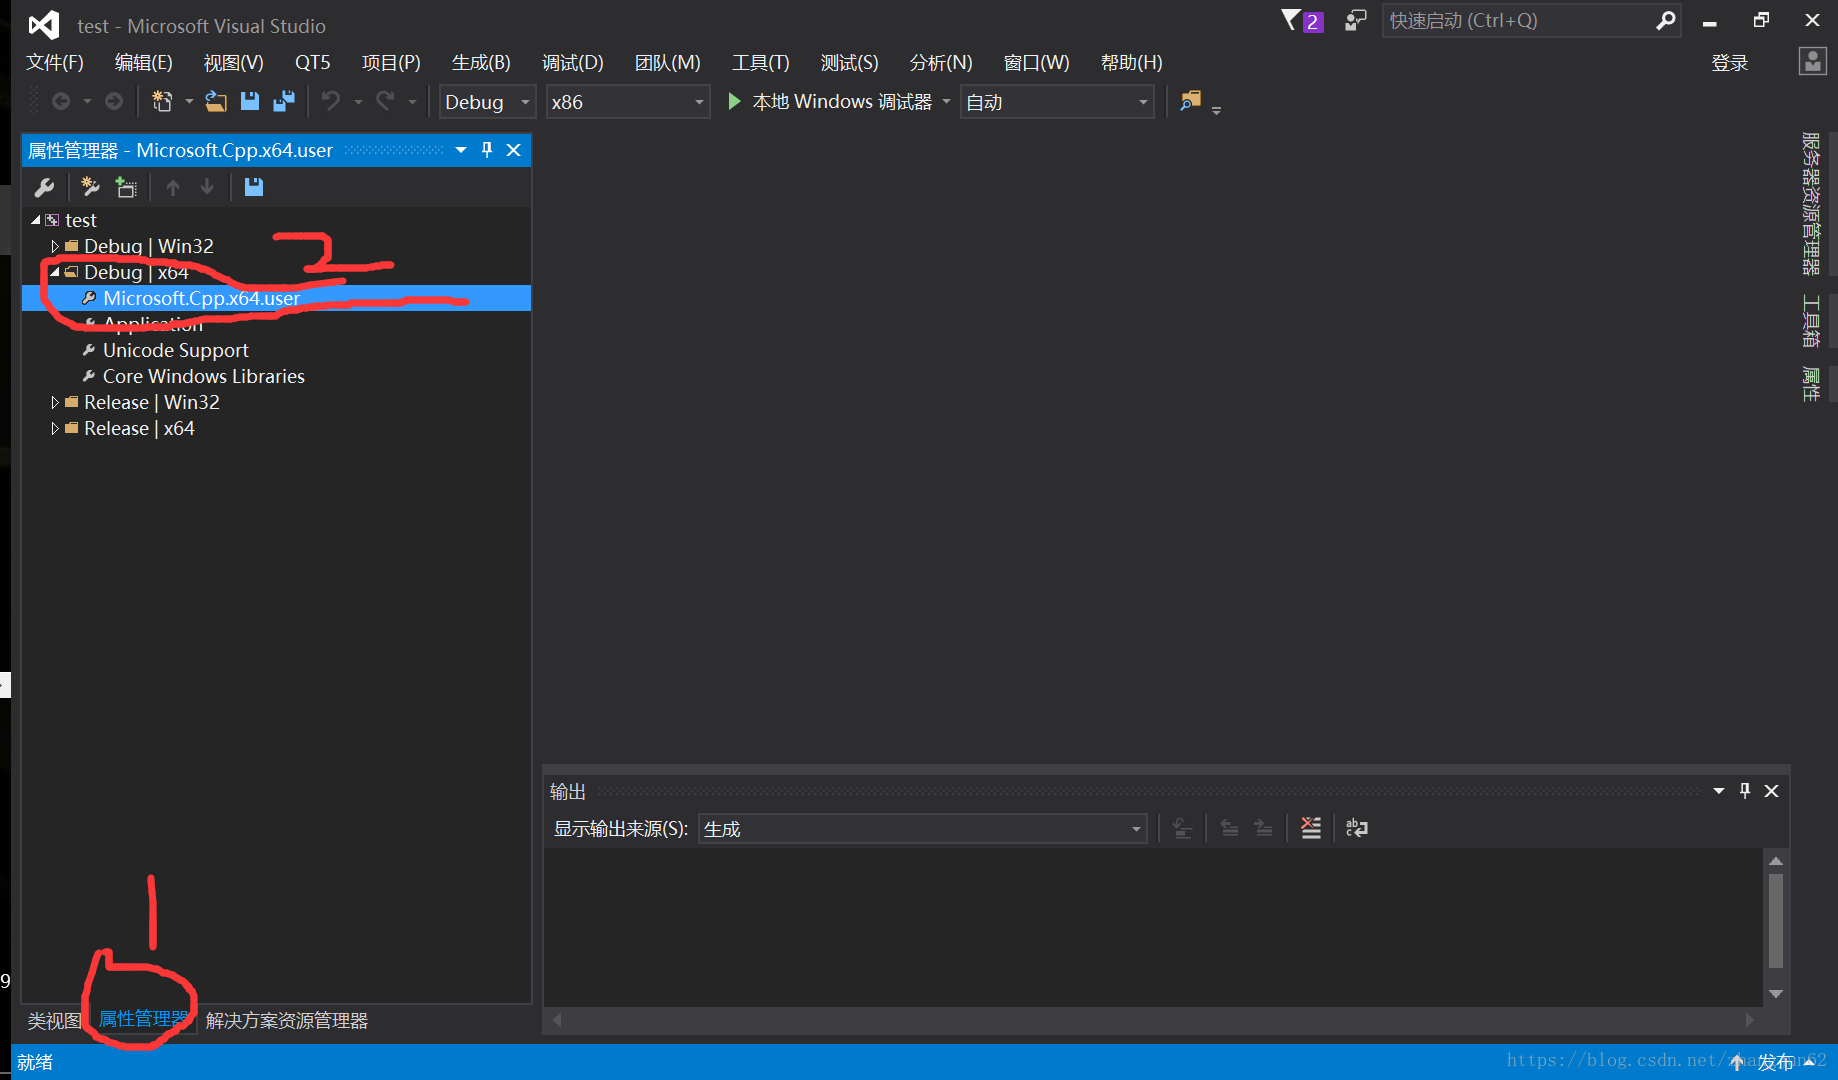Click the save file icon in main toolbar
Screen dimensions: 1838x1080
tap(250, 101)
